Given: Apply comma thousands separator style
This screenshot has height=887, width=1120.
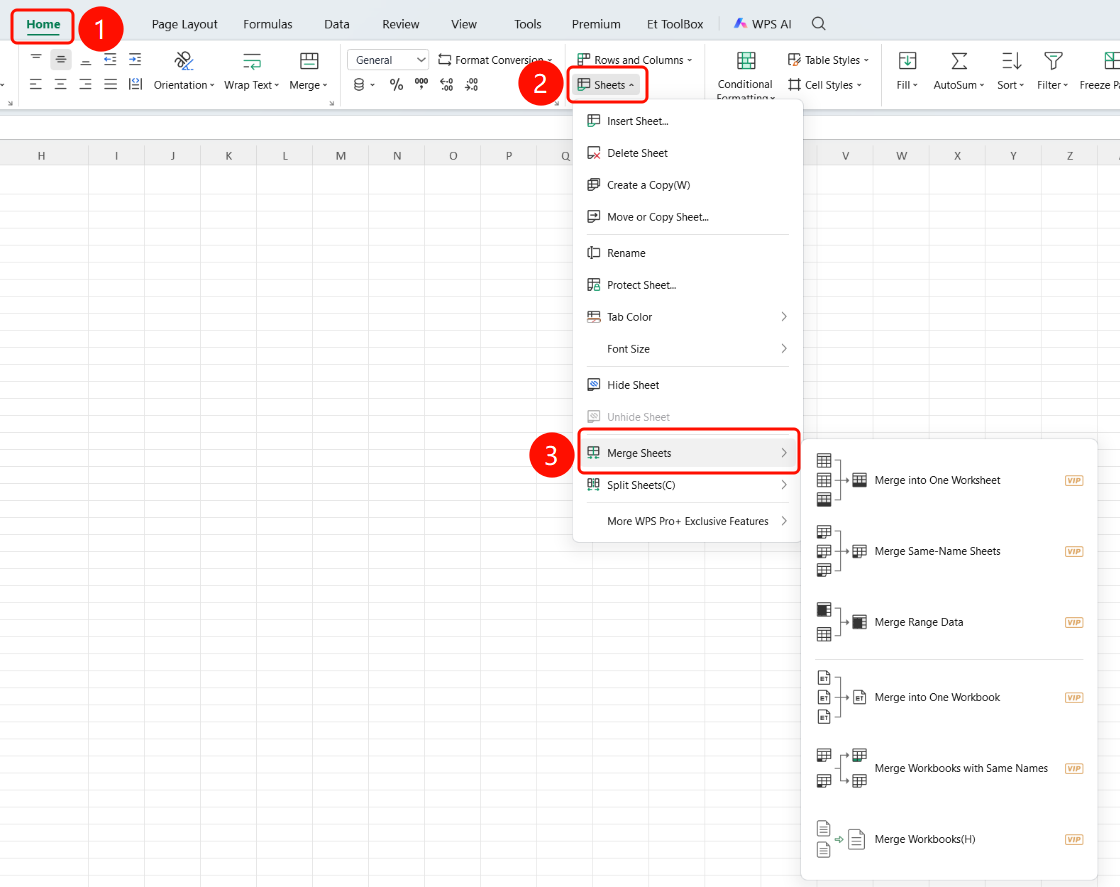Looking at the screenshot, I should pyautogui.click(x=421, y=85).
